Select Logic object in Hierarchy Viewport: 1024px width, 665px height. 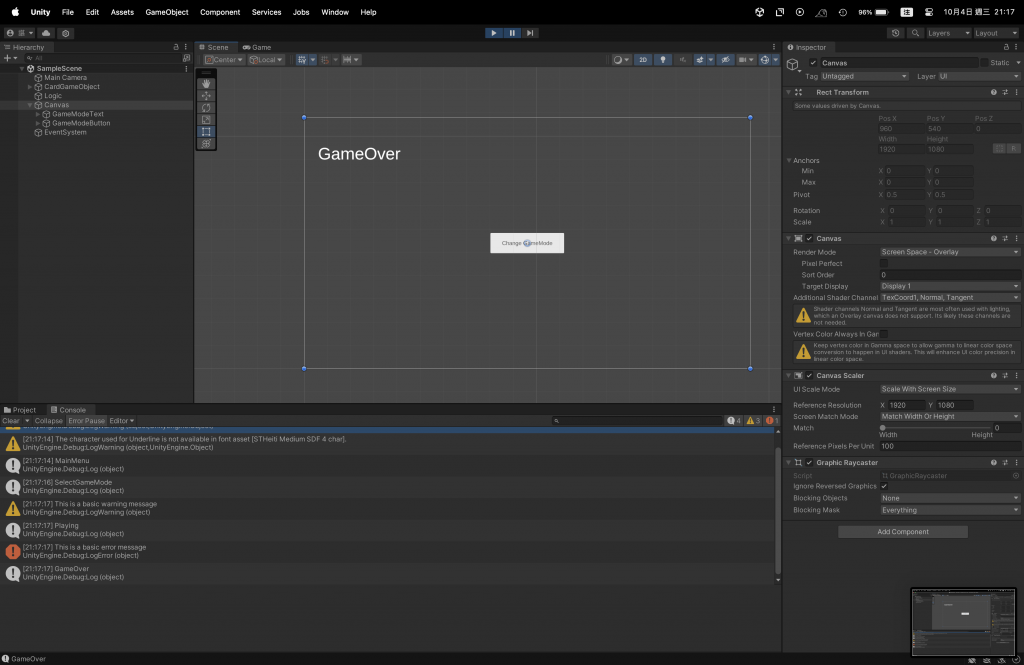52,96
